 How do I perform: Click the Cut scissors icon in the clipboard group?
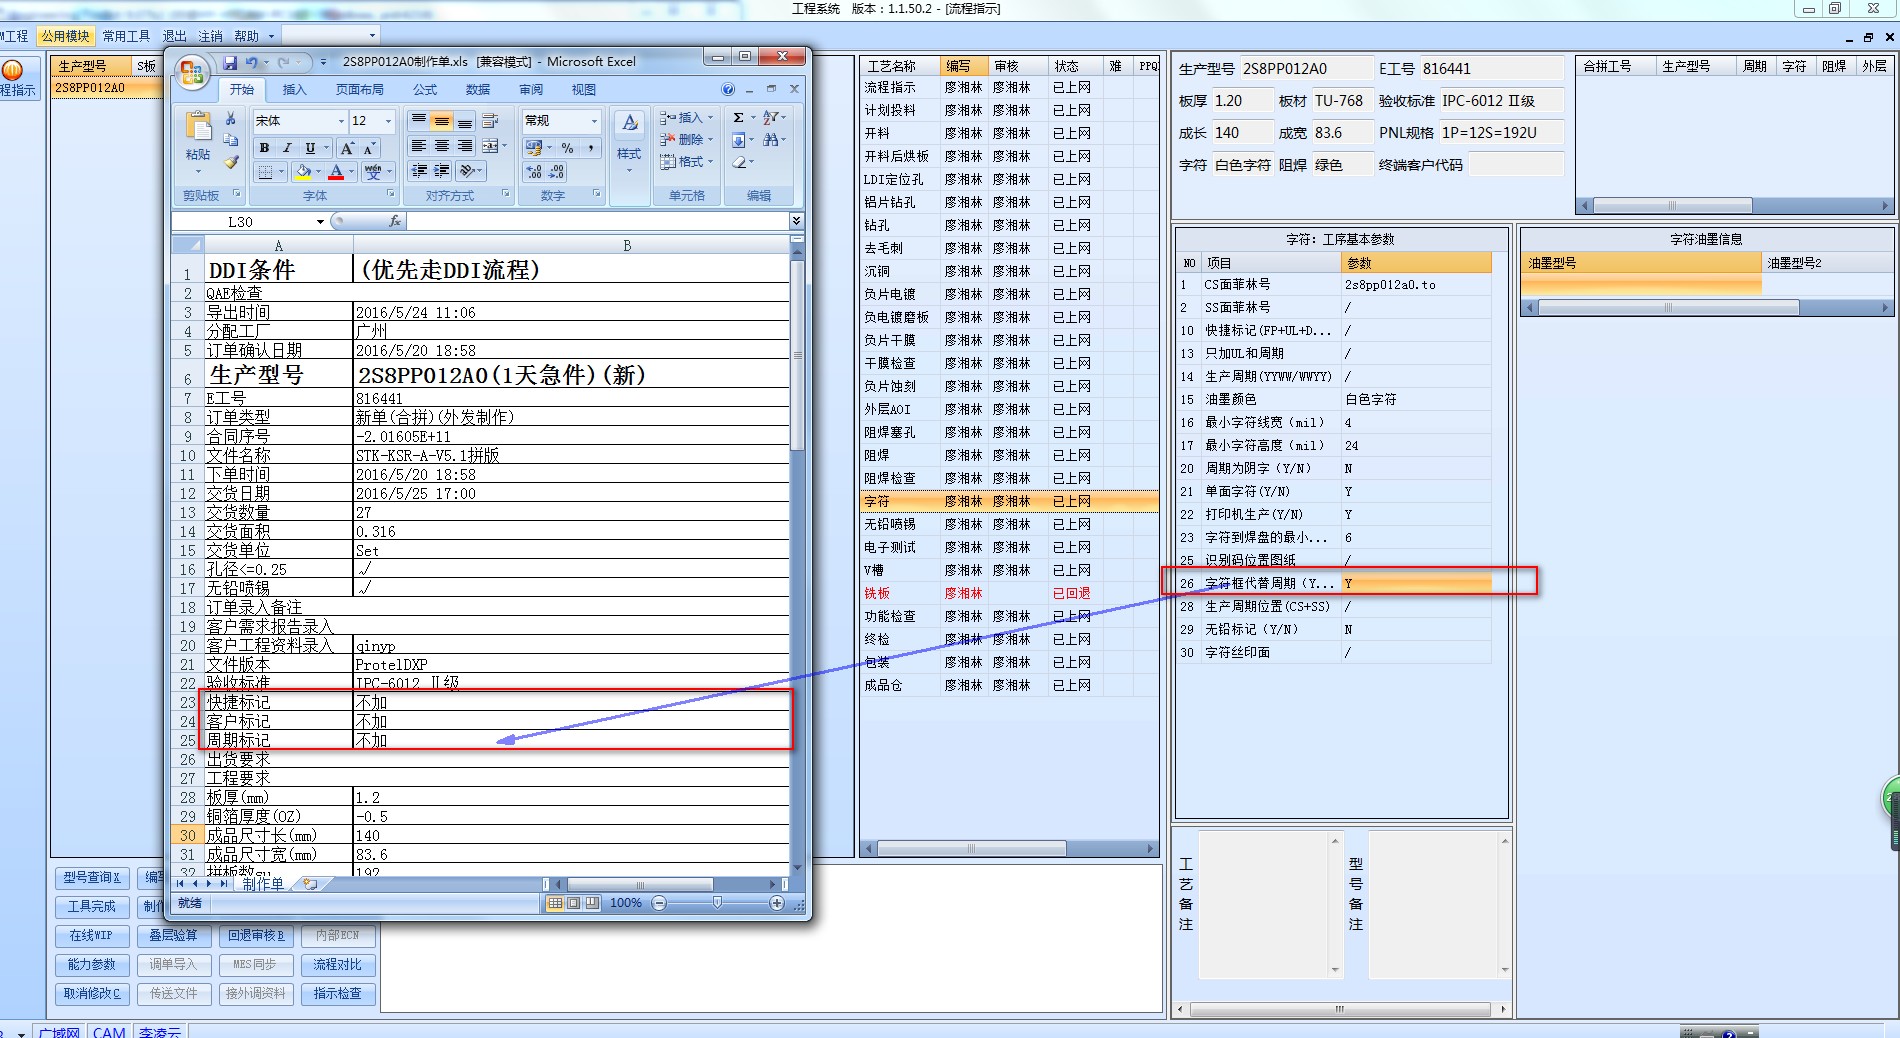pyautogui.click(x=231, y=119)
